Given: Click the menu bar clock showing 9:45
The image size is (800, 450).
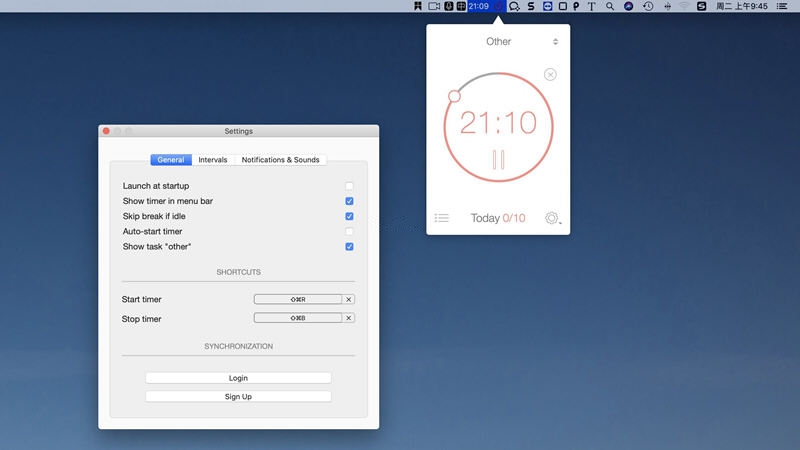Looking at the screenshot, I should coord(742,6).
